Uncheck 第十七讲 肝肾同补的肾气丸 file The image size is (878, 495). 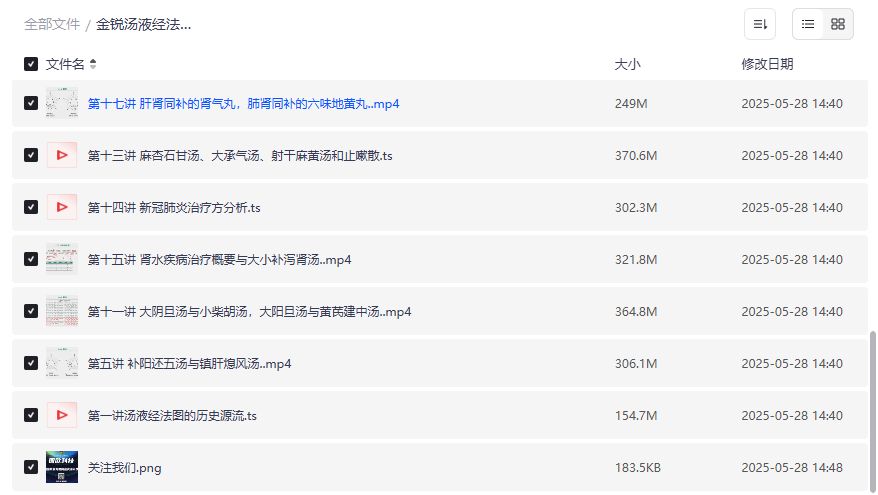tap(31, 103)
